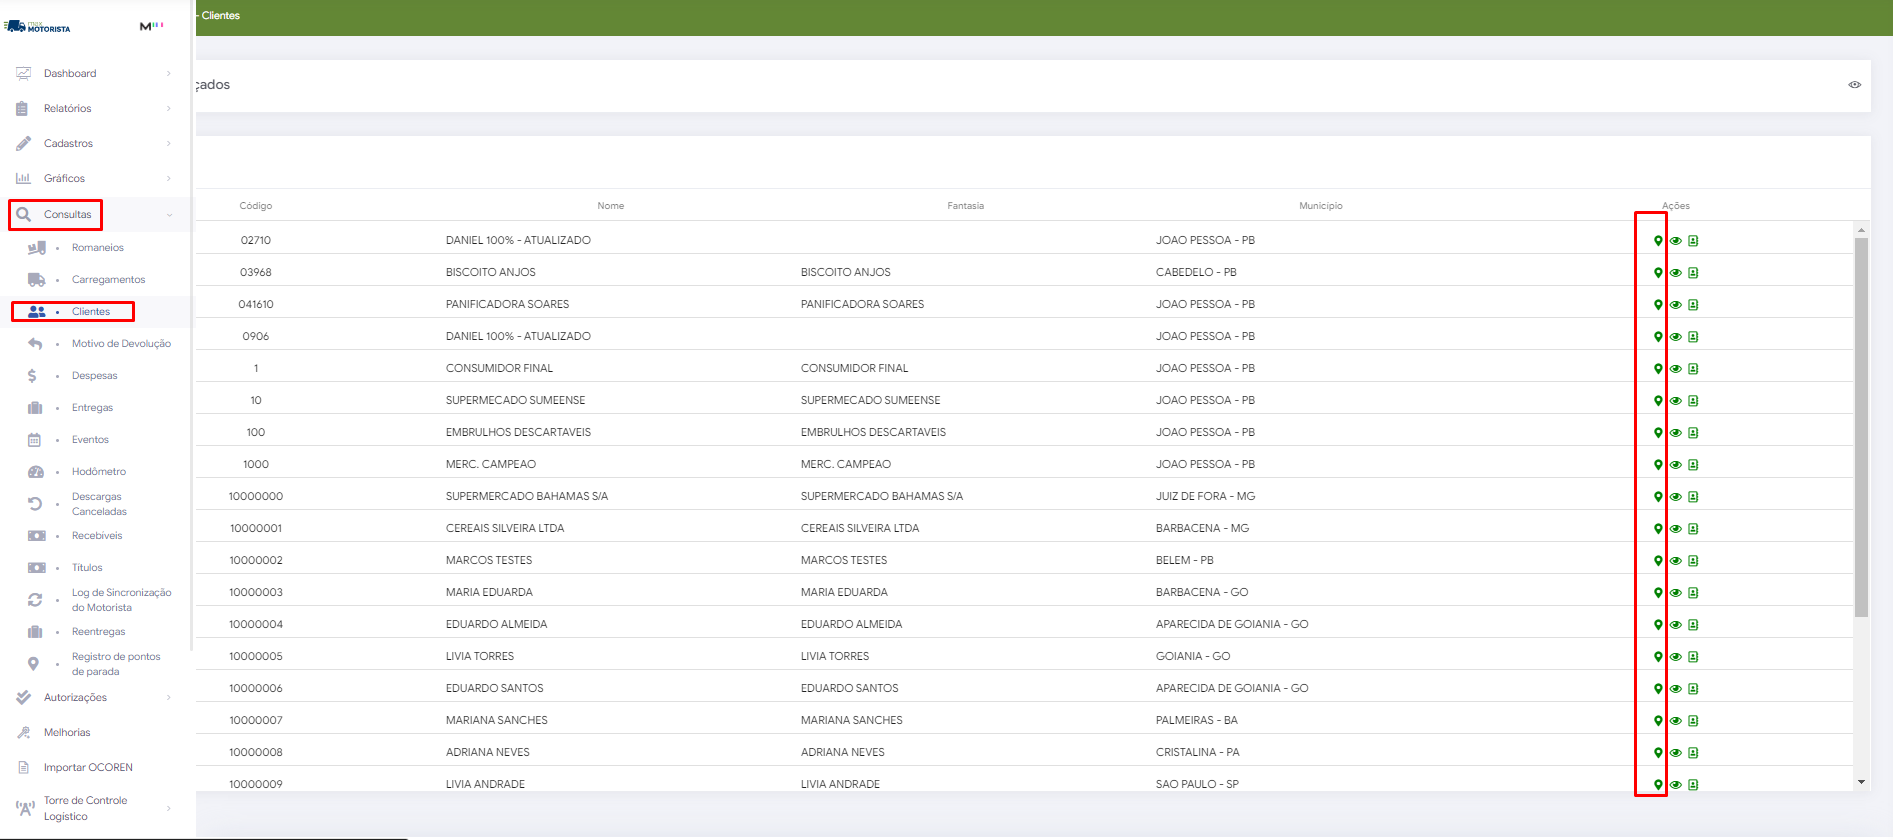Open document icon for MERC. CAMPEAO row
The width and height of the screenshot is (1893, 840).
point(1693,464)
